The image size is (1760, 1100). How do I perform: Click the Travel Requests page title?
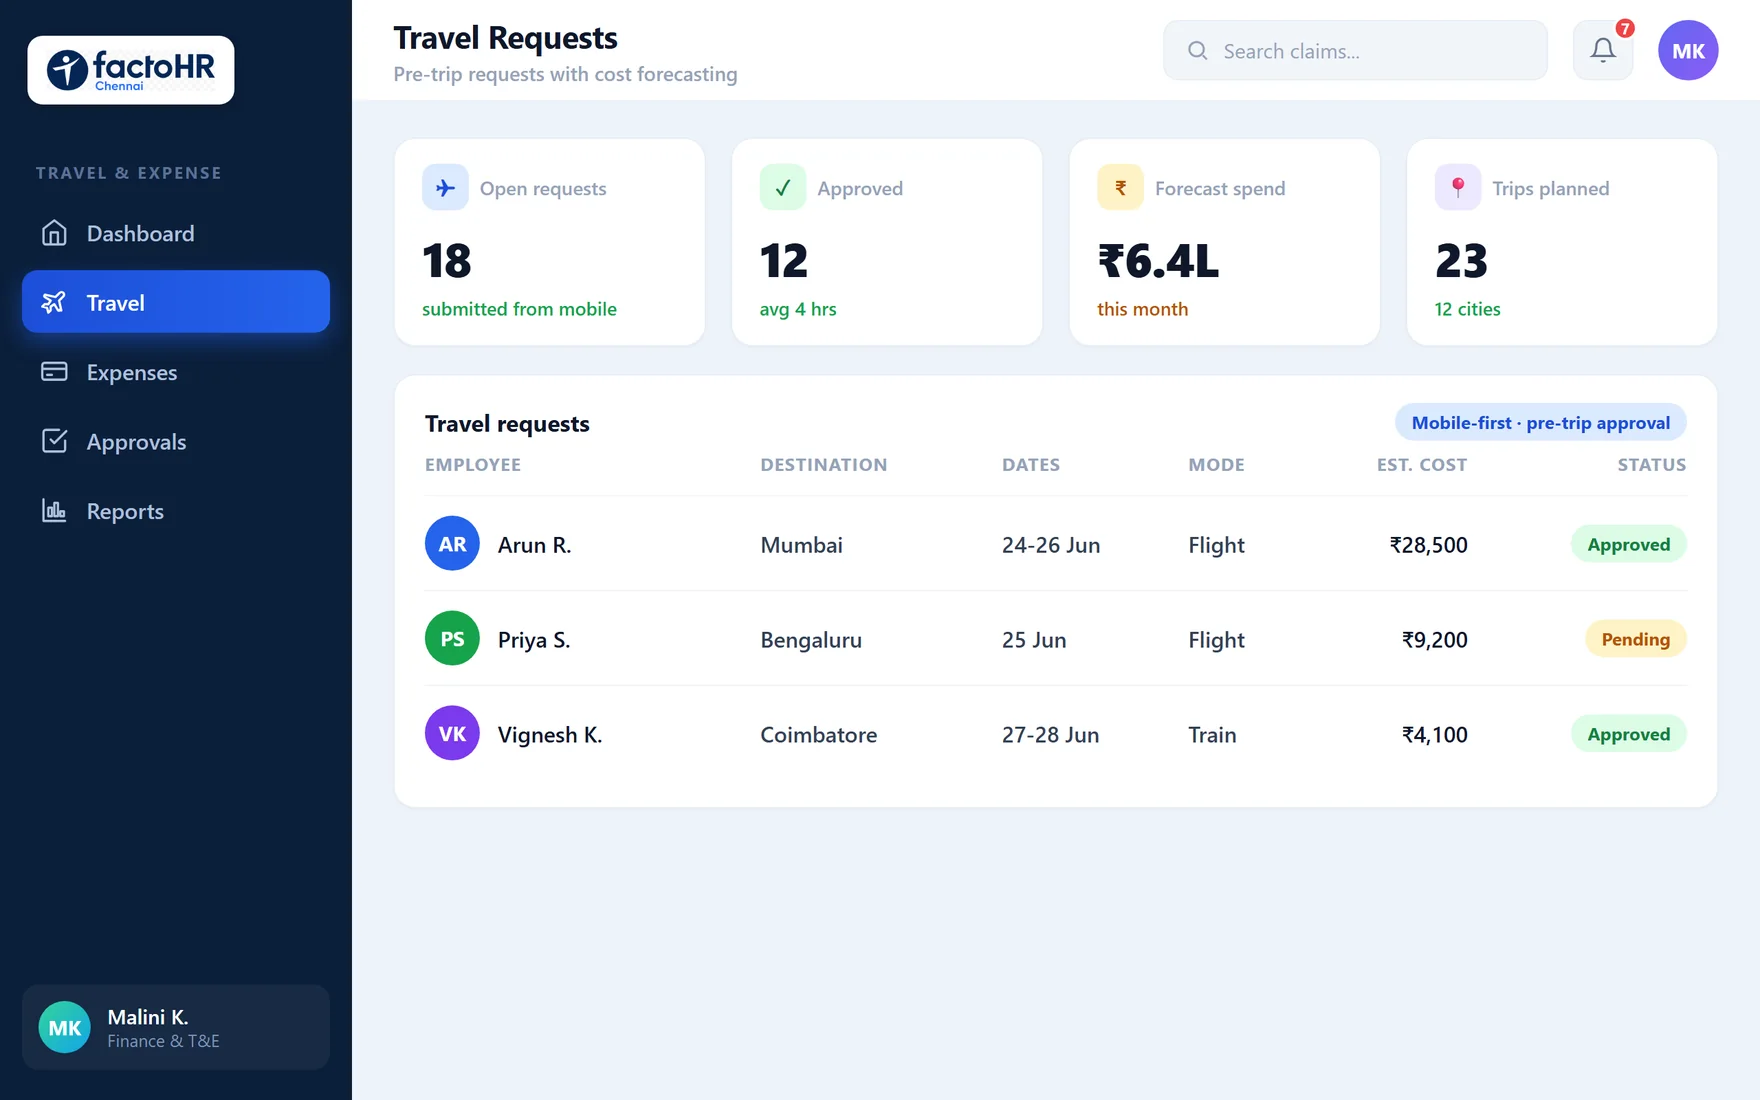(505, 38)
